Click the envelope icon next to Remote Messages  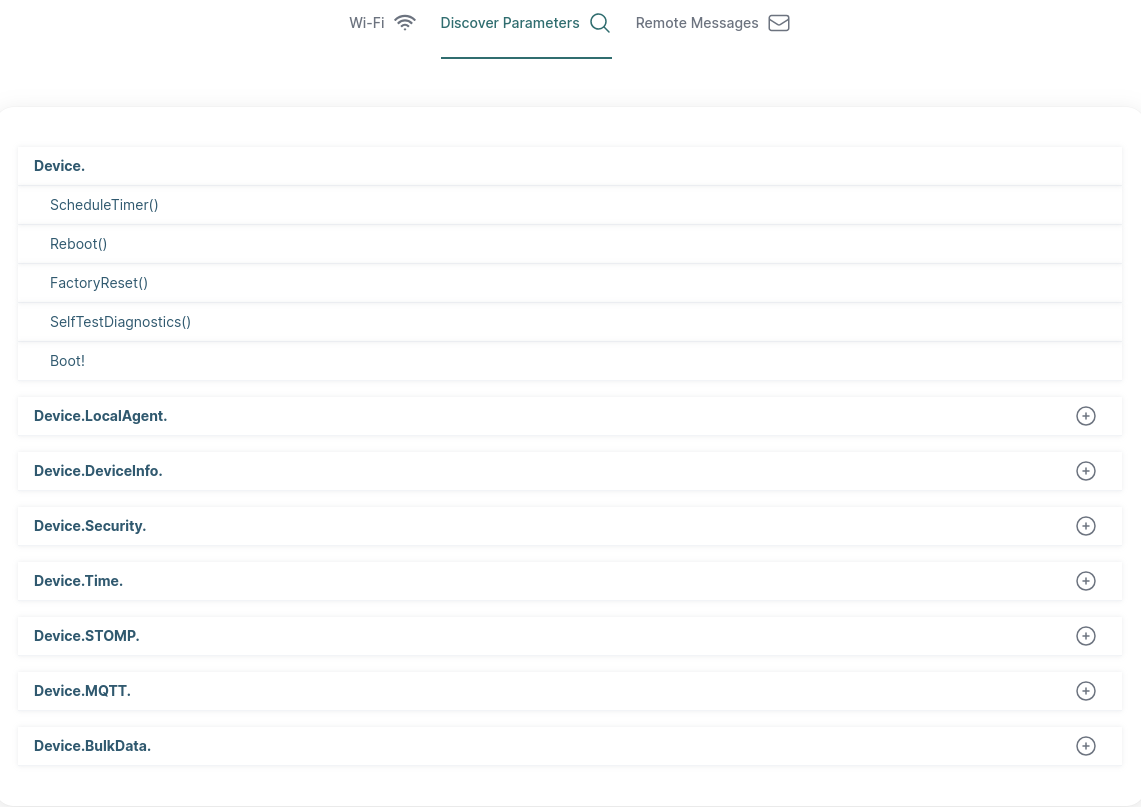click(778, 23)
